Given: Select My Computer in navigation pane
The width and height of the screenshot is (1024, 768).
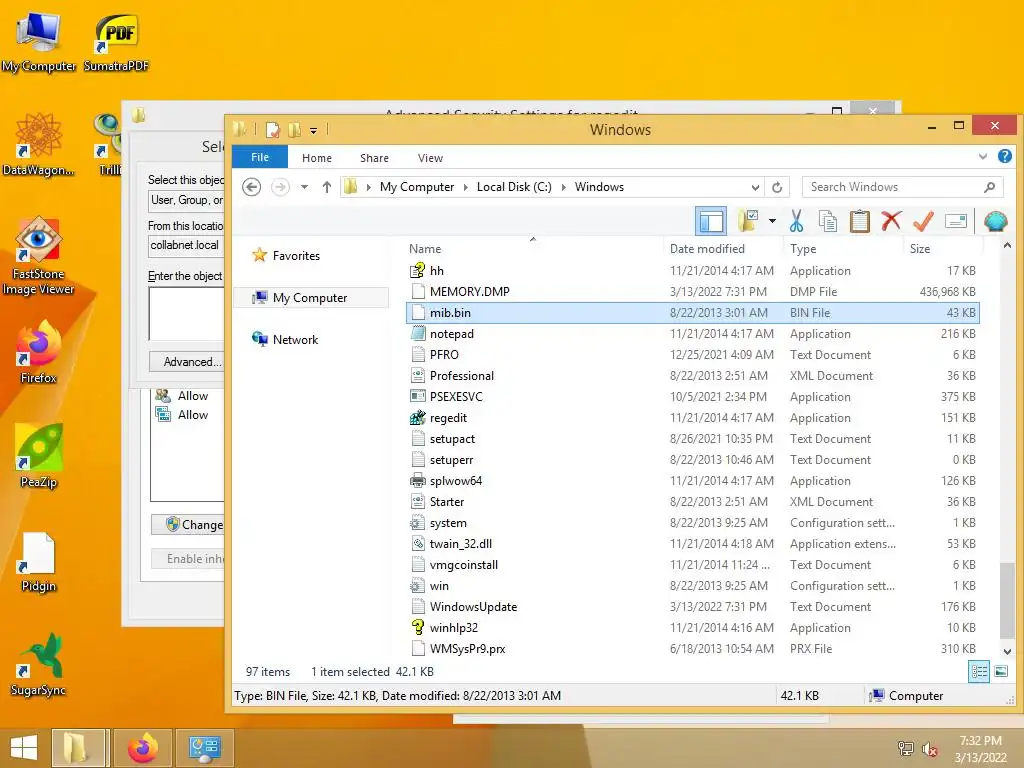Looking at the screenshot, I should click(310, 298).
